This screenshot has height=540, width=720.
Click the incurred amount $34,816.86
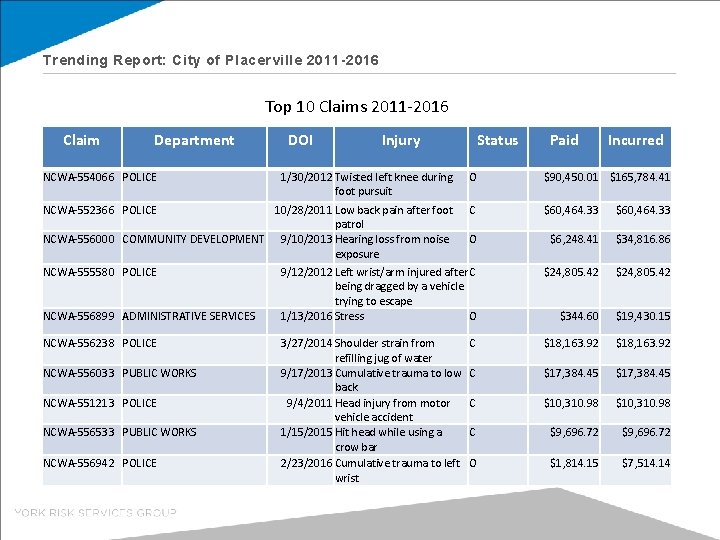643,239
